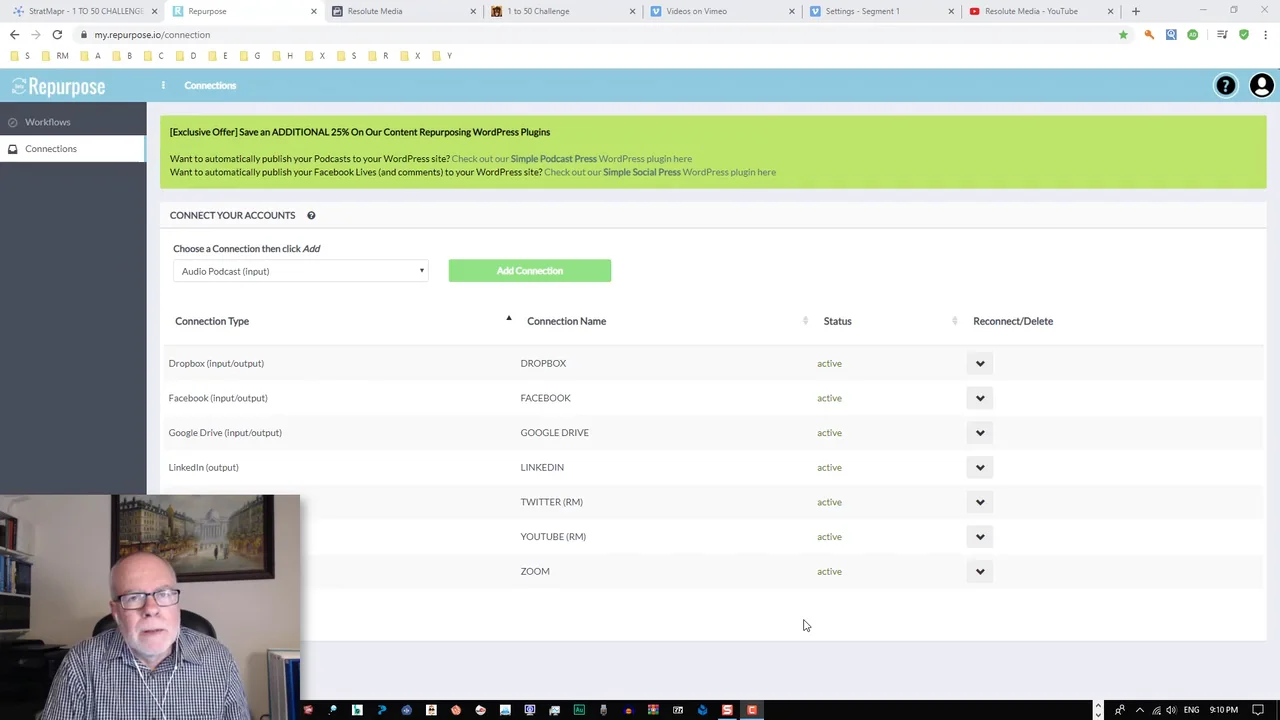Click the browser address bar URL

152,35
